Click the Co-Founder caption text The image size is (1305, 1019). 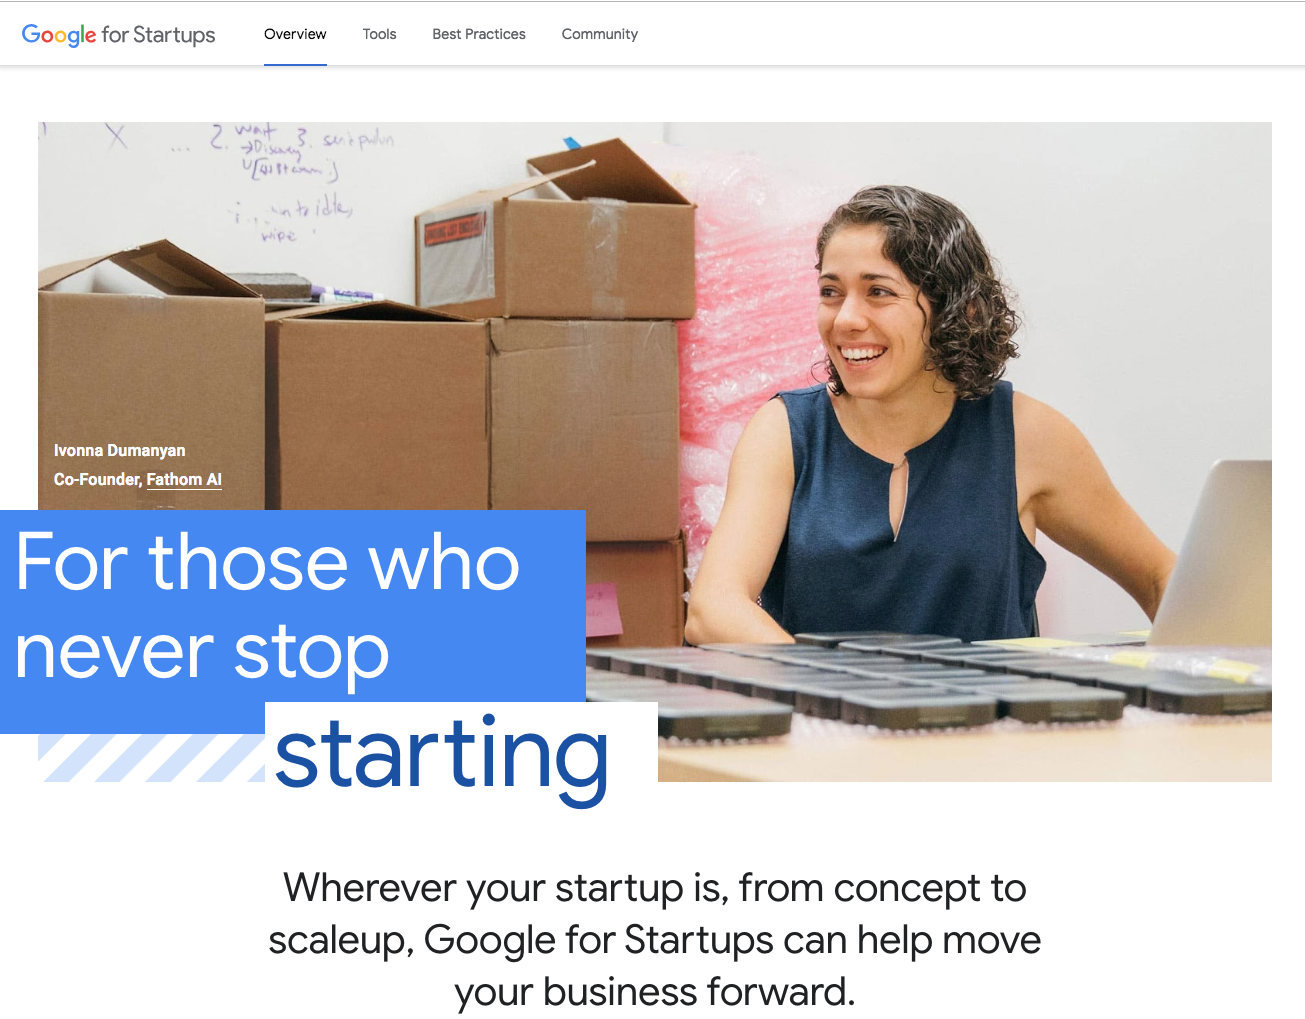[x=97, y=480]
